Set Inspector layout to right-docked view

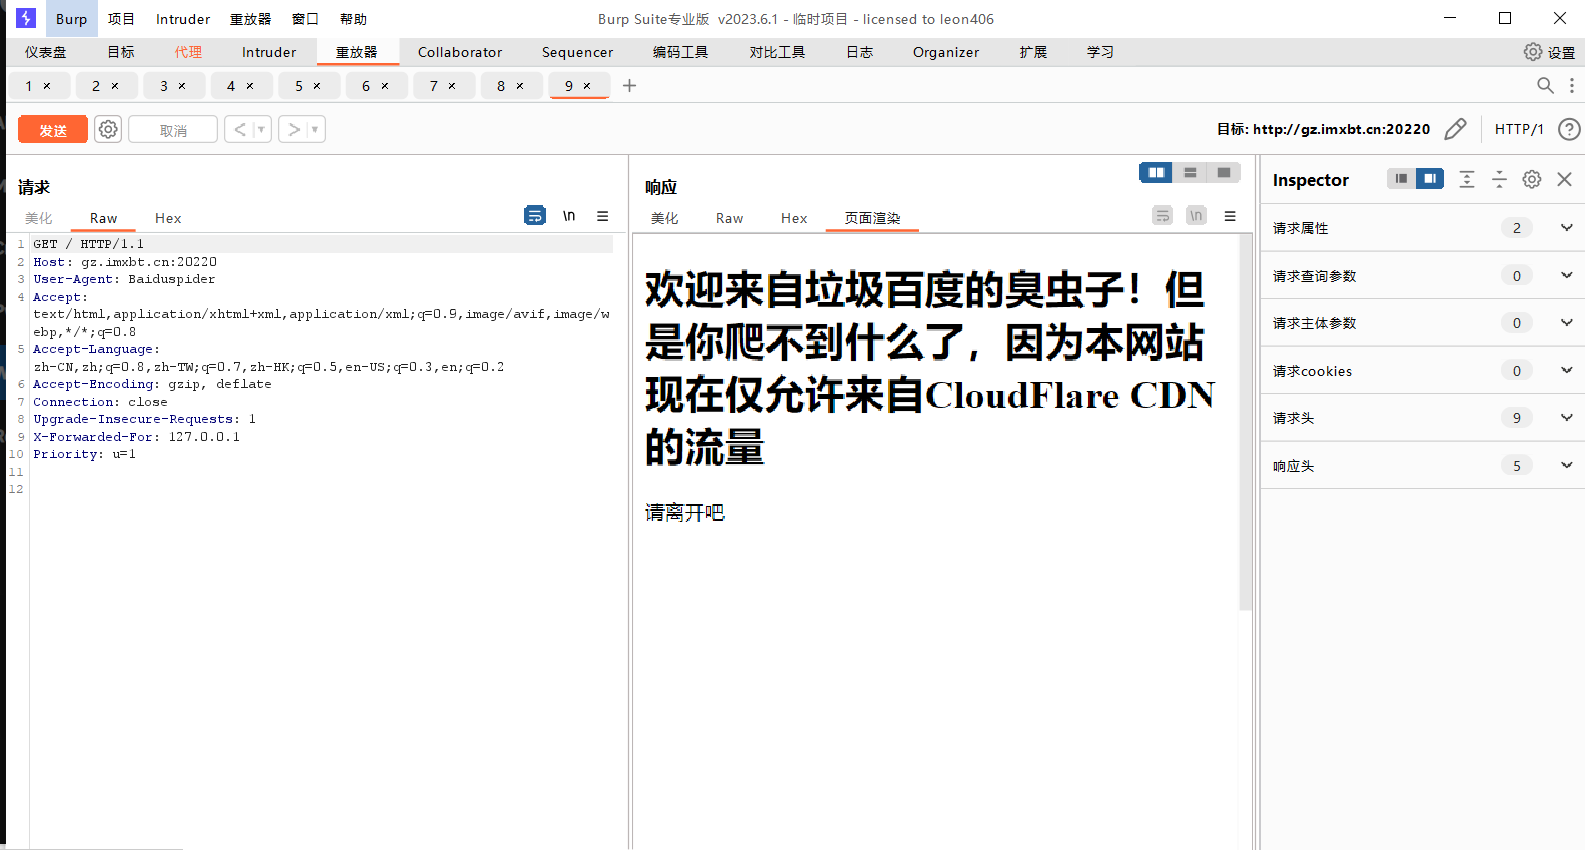pyautogui.click(x=1430, y=178)
